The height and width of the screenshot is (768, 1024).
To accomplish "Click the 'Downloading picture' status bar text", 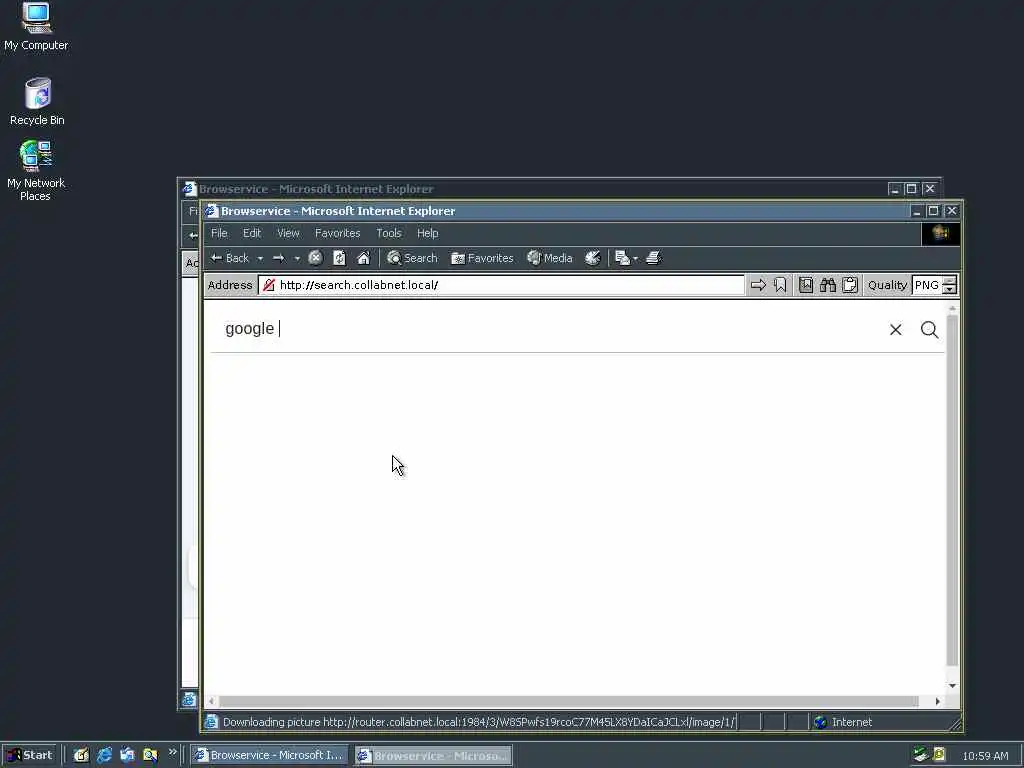I will [x=479, y=722].
